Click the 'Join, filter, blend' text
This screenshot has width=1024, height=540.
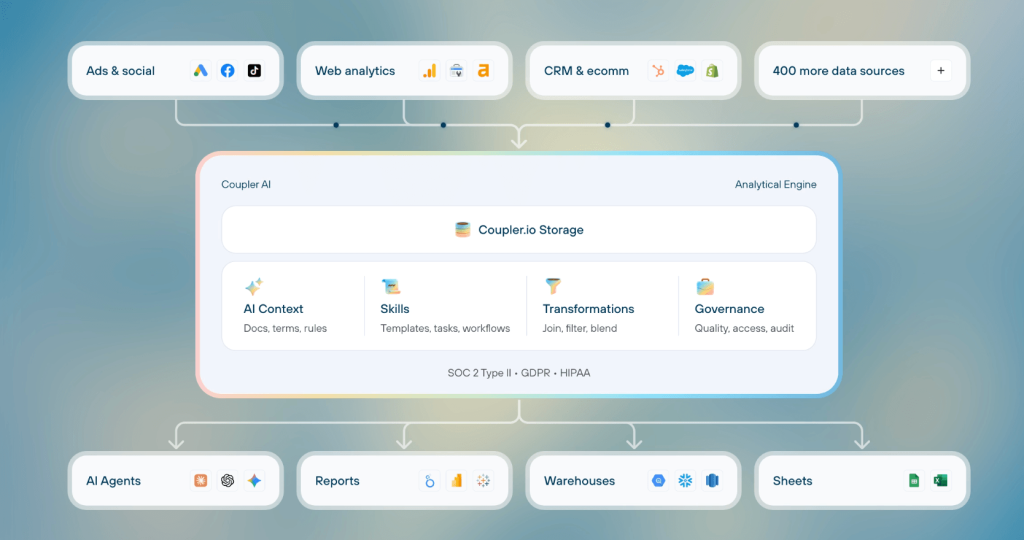[579, 328]
